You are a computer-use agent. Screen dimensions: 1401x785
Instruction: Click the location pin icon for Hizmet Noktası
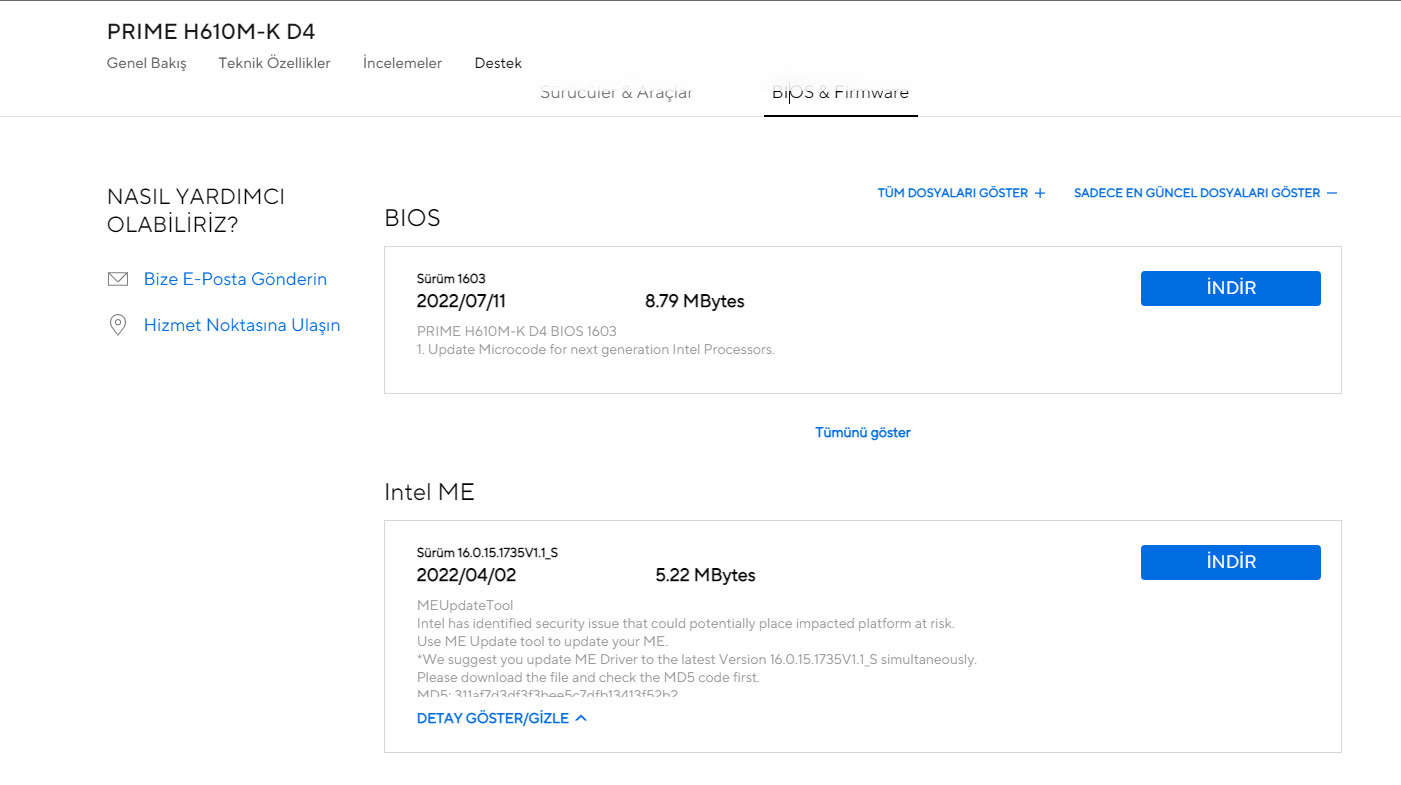[x=118, y=325]
